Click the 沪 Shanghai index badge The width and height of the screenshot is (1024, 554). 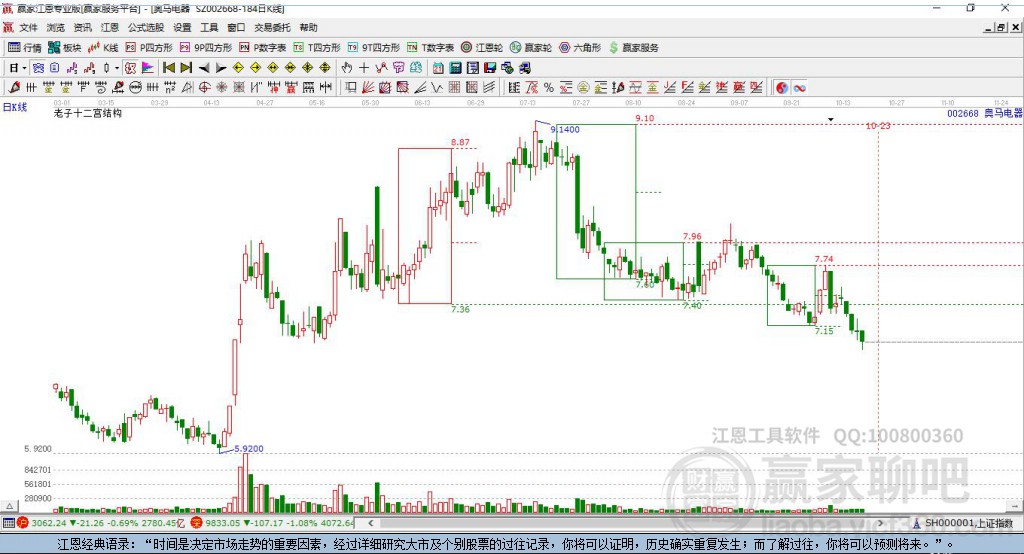coord(23,523)
